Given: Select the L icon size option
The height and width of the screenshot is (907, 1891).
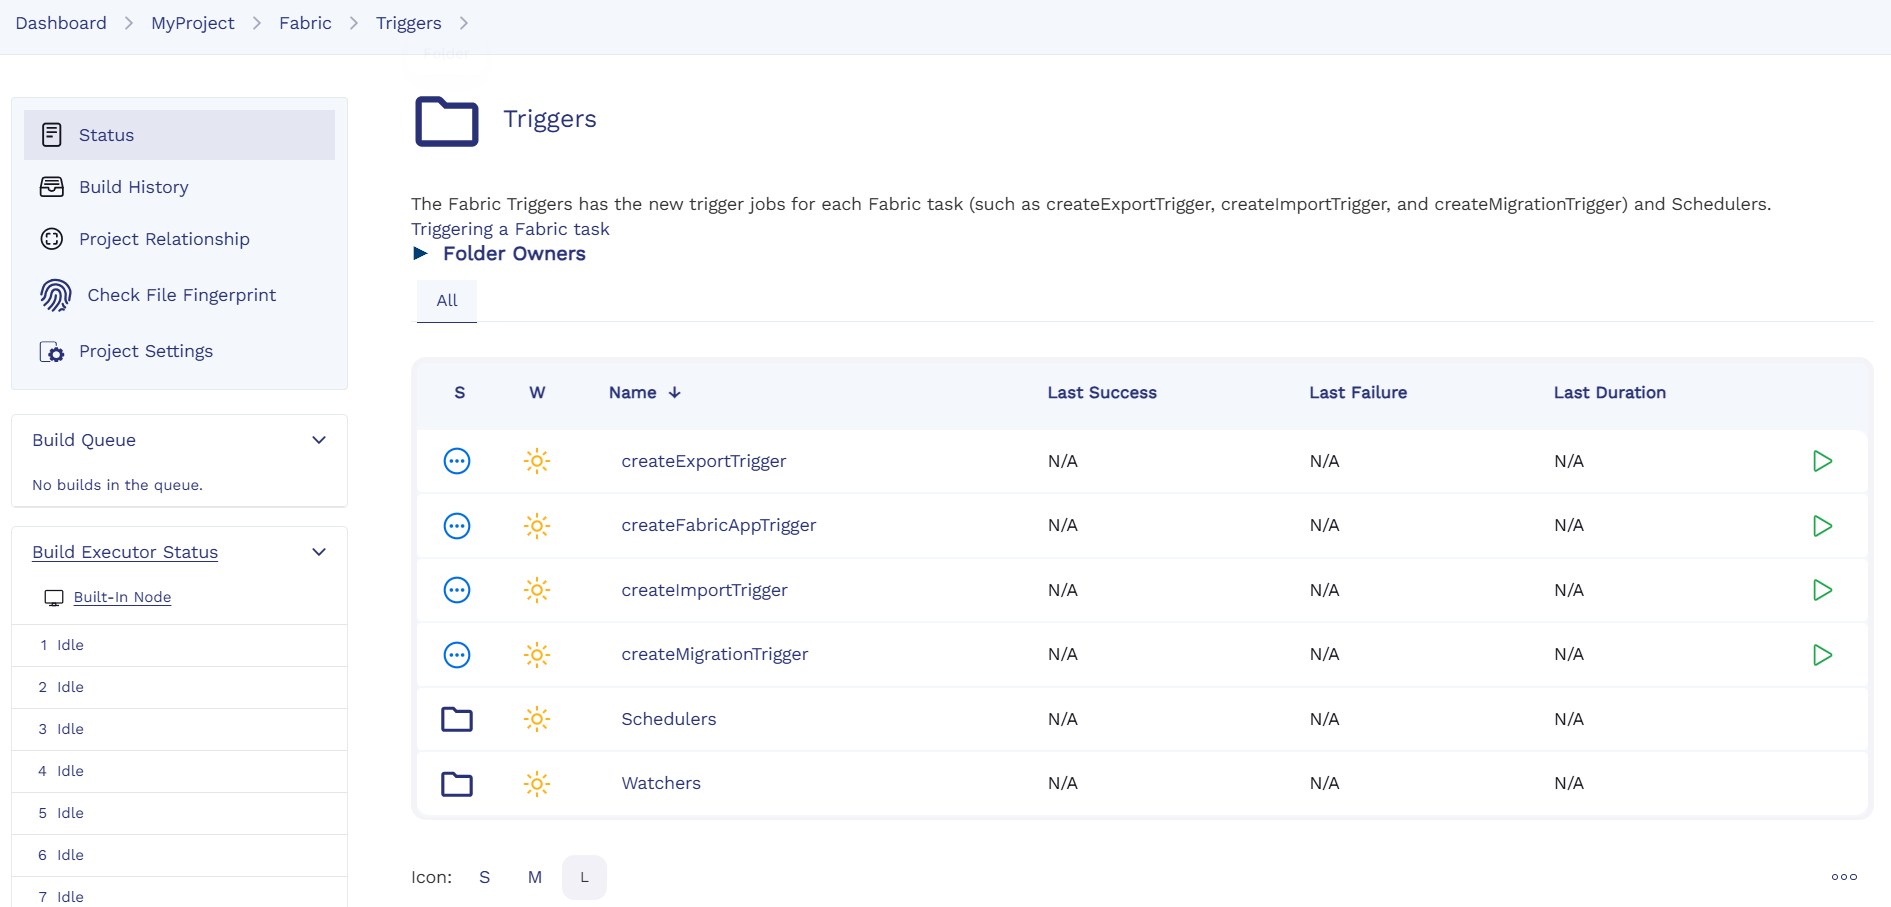Looking at the screenshot, I should (584, 877).
